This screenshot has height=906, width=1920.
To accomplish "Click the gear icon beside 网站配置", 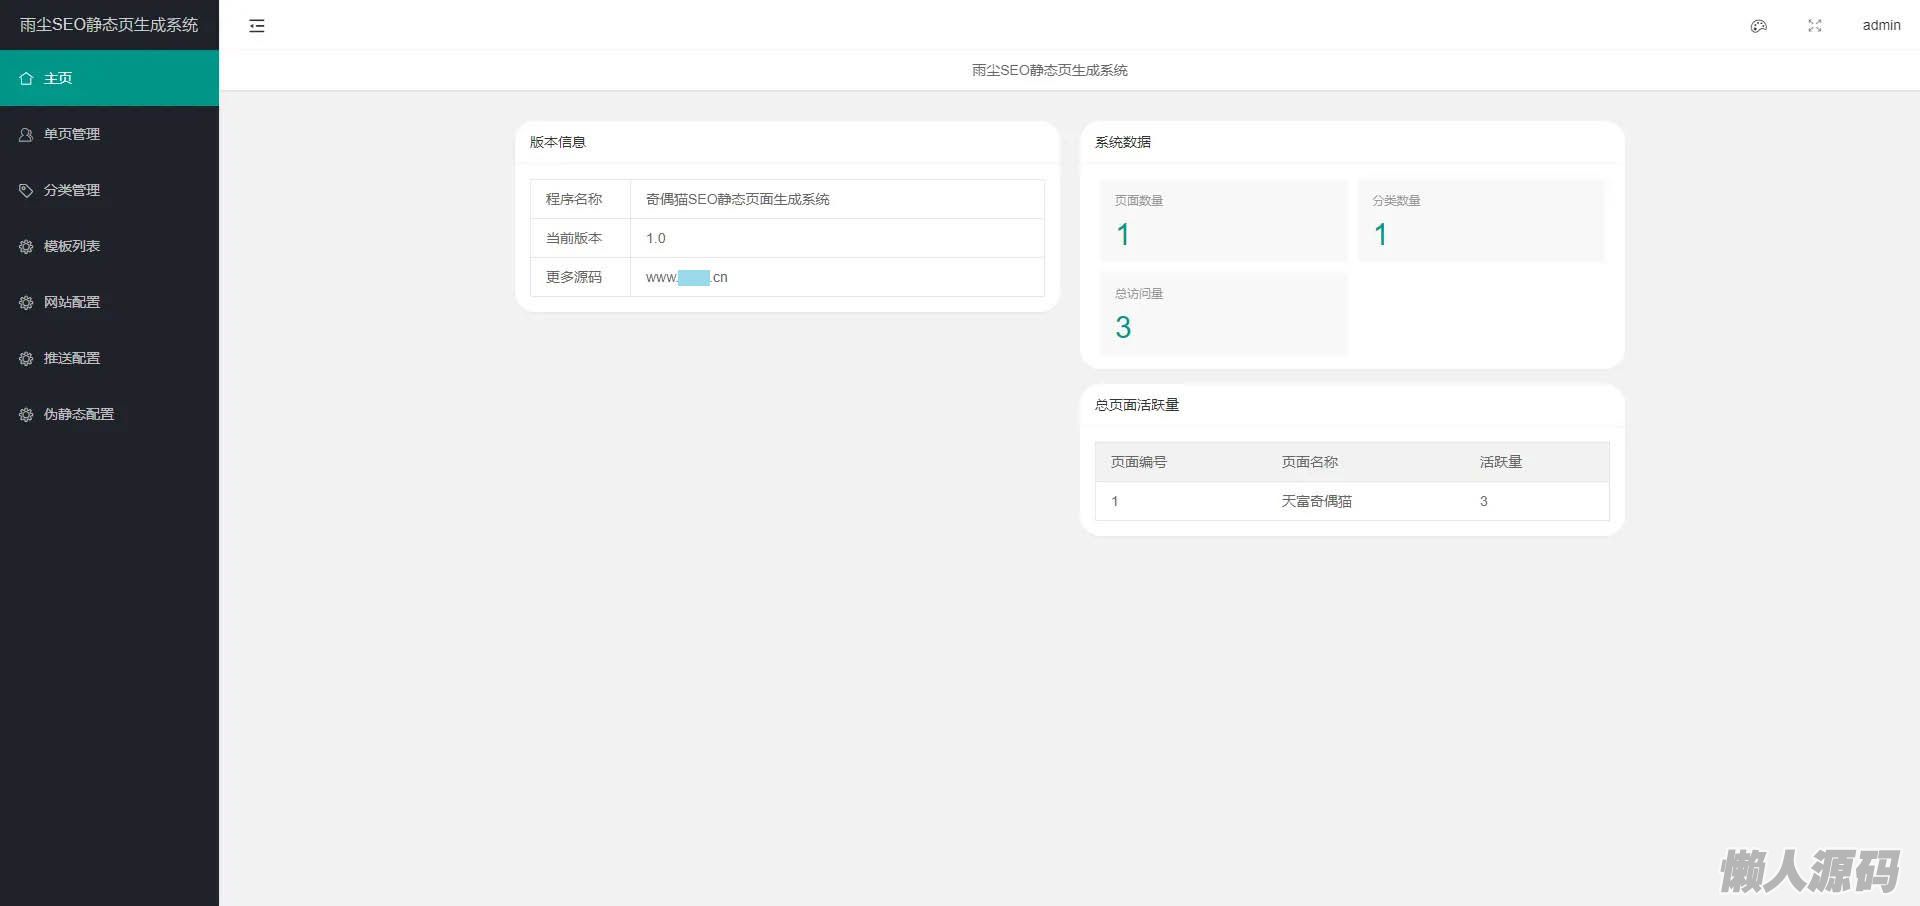I will point(26,302).
